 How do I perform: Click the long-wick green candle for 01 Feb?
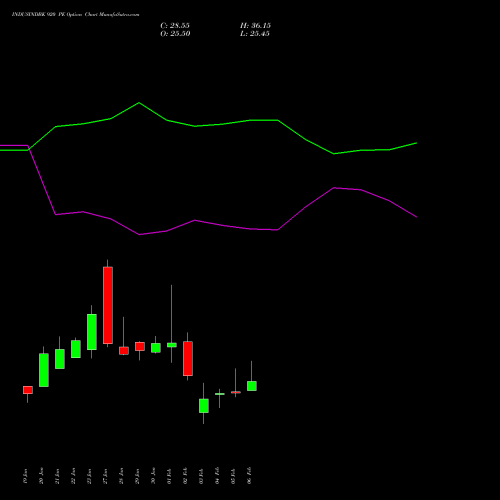tap(172, 345)
